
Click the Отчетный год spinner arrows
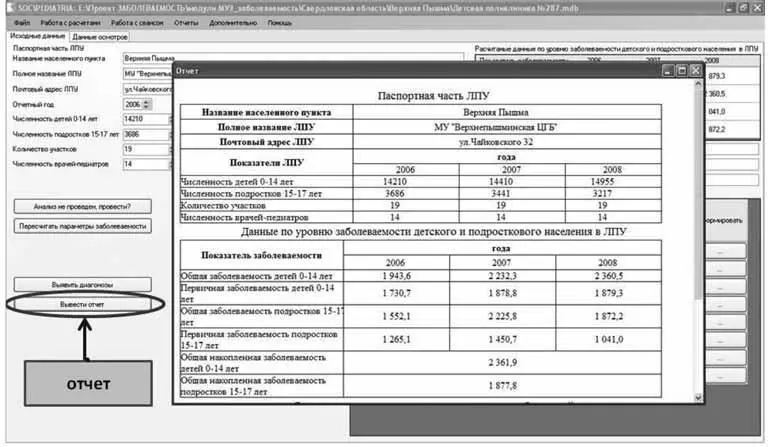click(x=147, y=104)
